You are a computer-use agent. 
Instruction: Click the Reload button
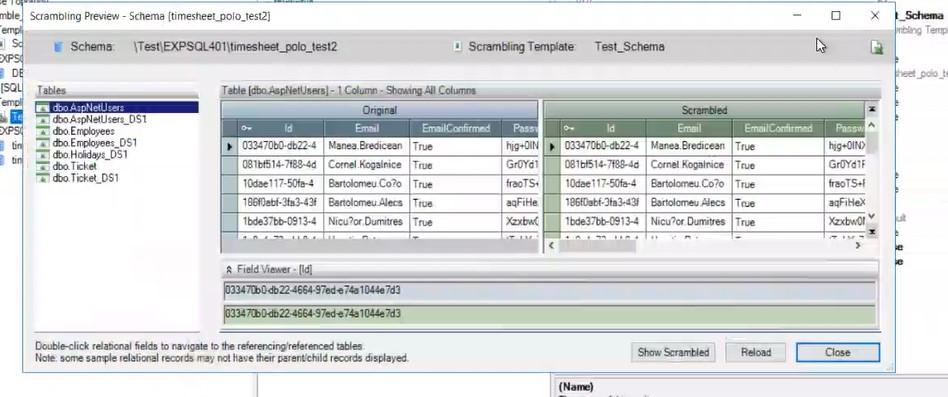coord(756,352)
